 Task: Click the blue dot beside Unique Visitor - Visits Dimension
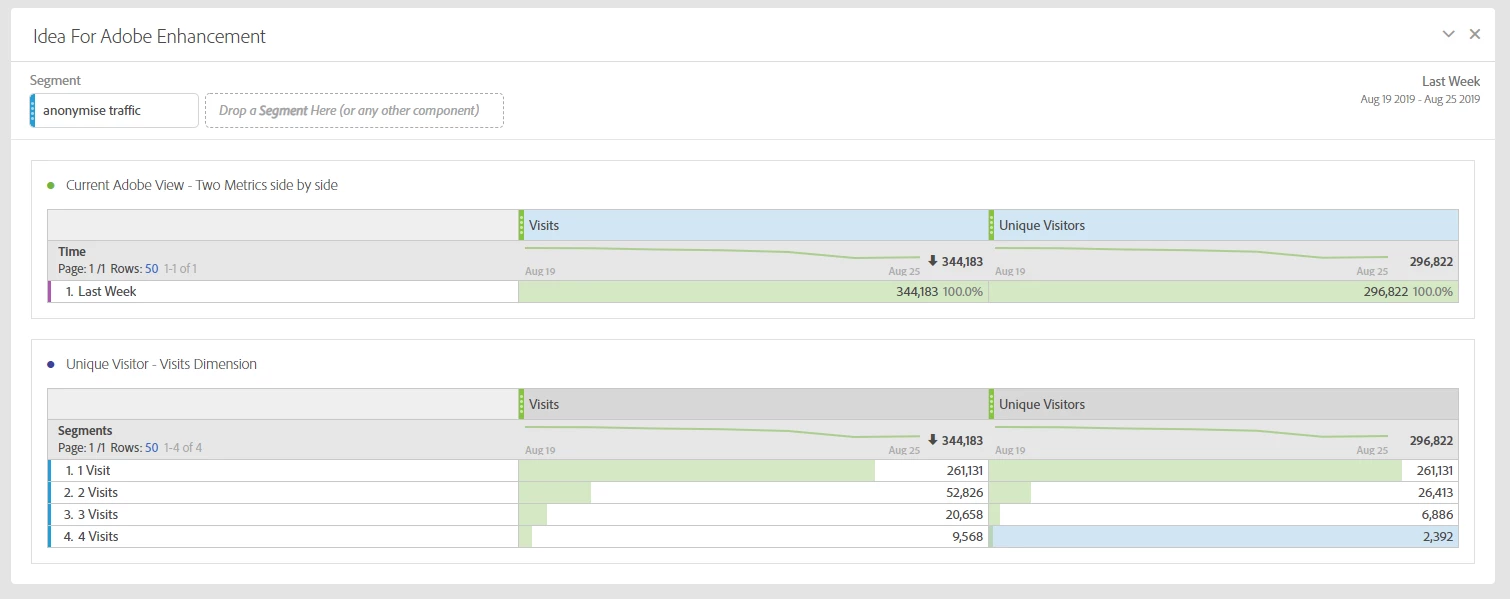[51, 364]
